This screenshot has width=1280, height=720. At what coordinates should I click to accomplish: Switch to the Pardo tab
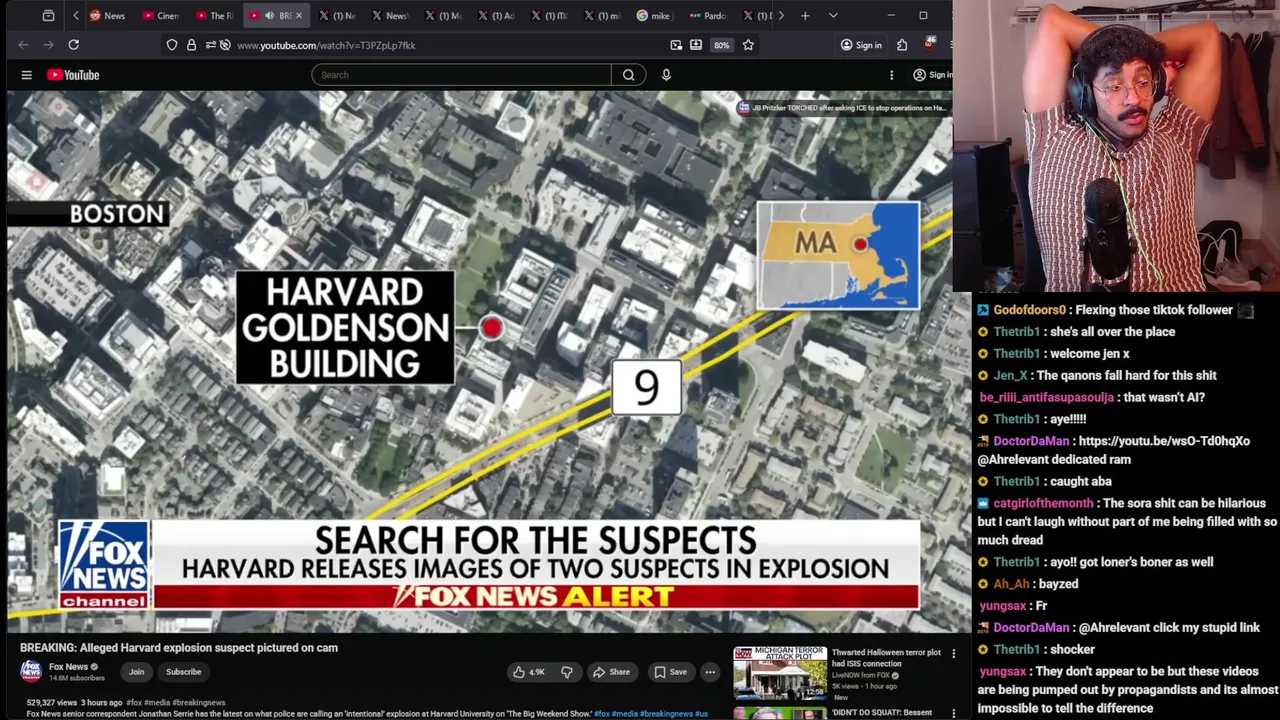coord(708,15)
